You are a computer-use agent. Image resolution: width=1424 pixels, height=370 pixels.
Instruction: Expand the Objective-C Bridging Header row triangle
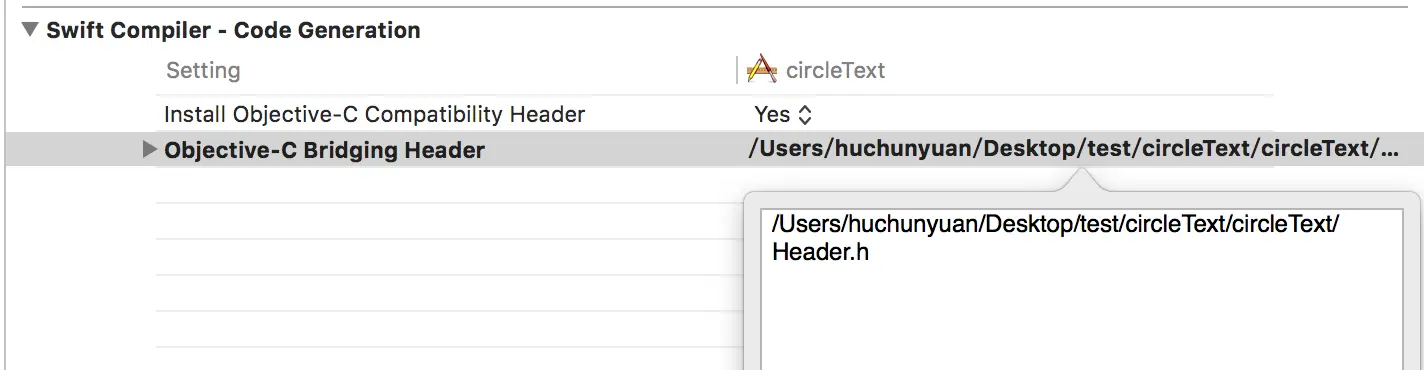pos(150,150)
